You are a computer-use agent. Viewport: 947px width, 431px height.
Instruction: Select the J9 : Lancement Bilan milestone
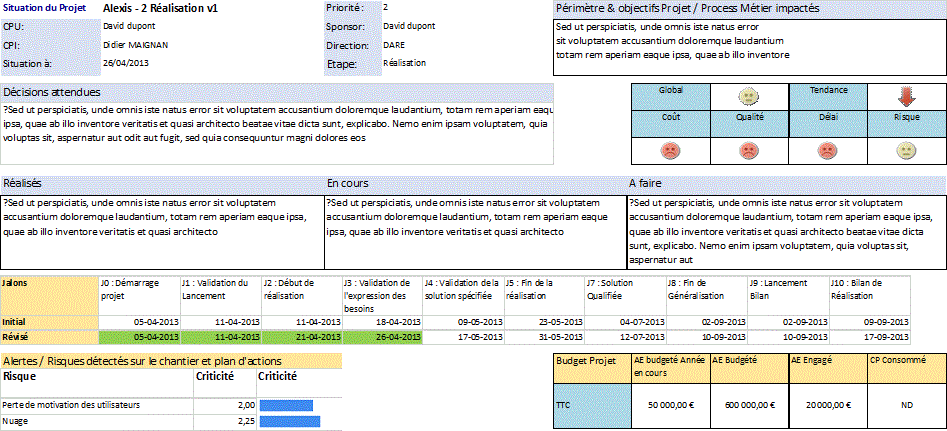coord(789,295)
